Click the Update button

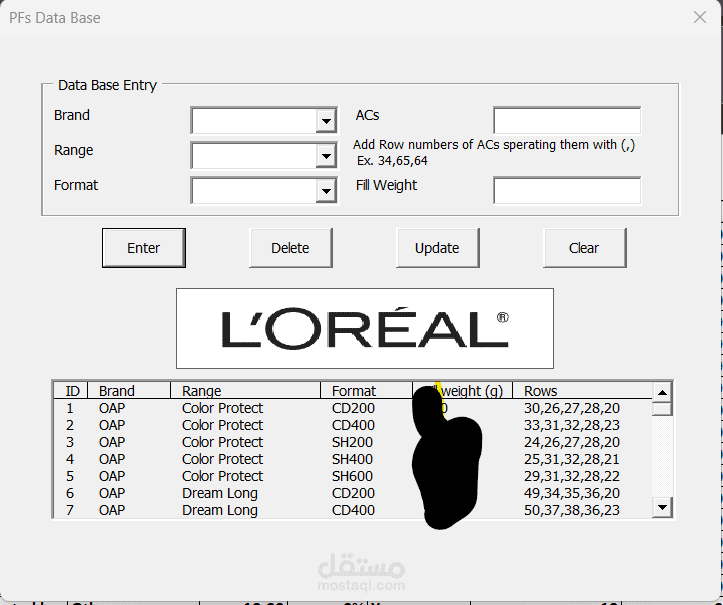[x=437, y=248]
